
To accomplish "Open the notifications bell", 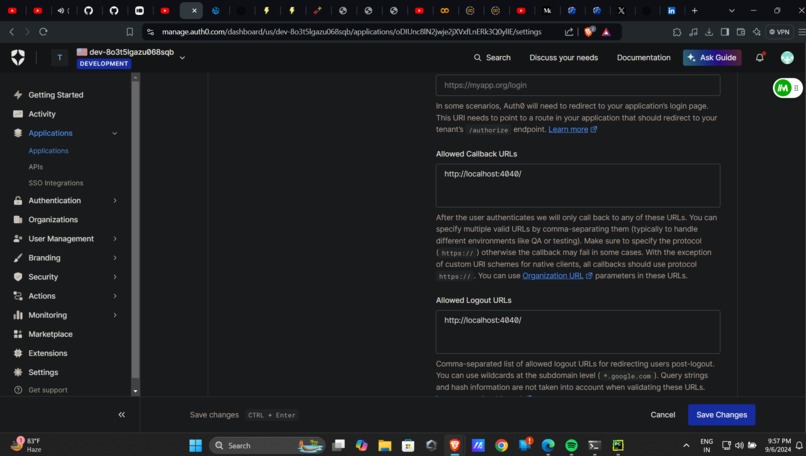I will (x=759, y=58).
